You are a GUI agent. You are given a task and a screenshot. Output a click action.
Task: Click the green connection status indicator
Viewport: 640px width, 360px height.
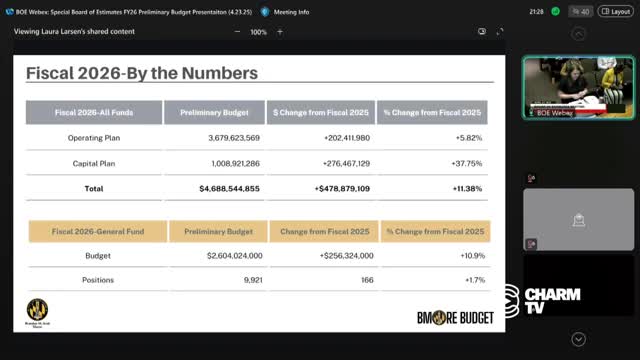click(556, 11)
